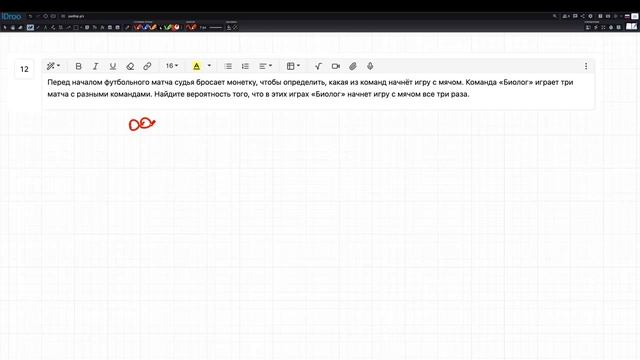Clear formatting with the eraser icon
This screenshot has width=640, height=360.
[130, 66]
